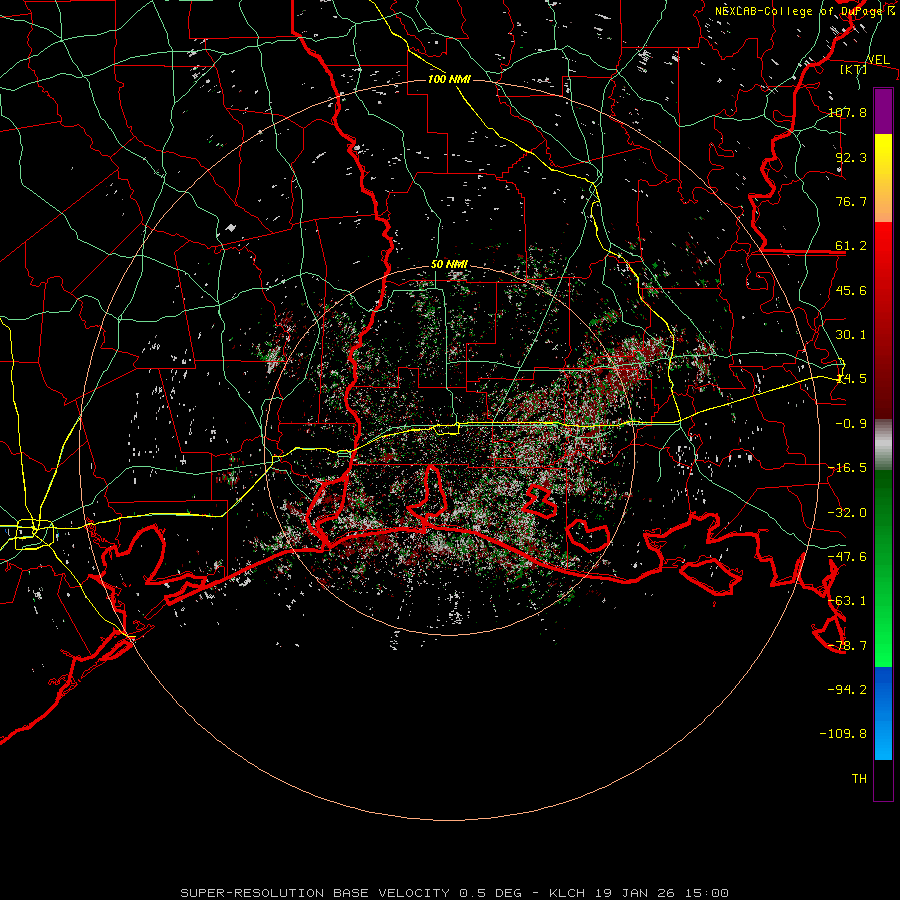Click the TH threshold label

click(859, 779)
